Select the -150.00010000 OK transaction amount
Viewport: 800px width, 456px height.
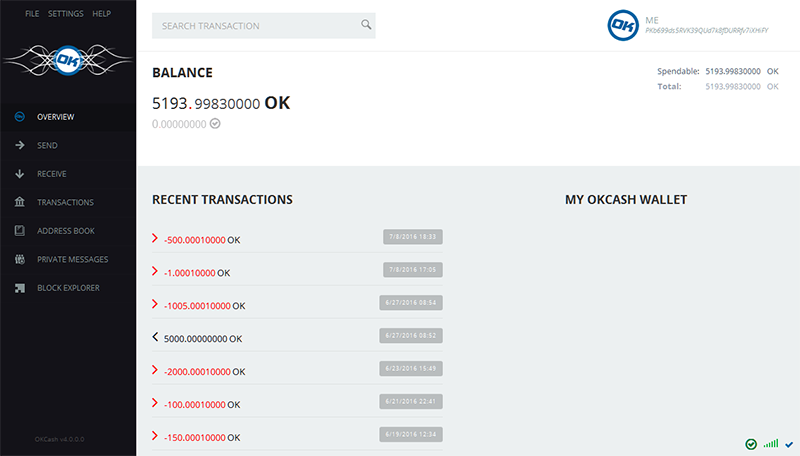tap(202, 438)
